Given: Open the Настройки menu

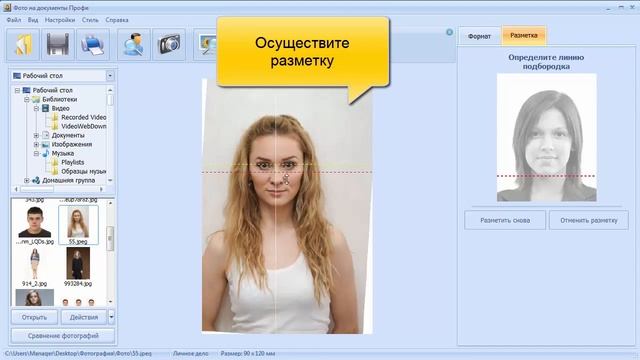Looking at the screenshot, I should (x=60, y=20).
